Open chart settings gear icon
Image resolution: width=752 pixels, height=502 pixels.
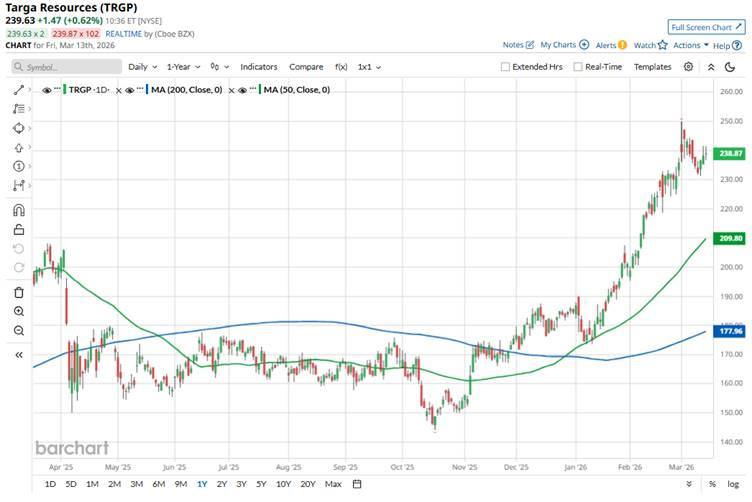click(x=688, y=67)
